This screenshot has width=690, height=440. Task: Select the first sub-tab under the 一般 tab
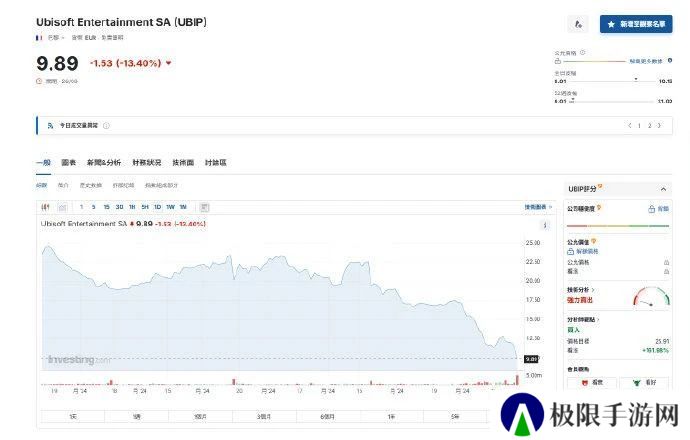[x=41, y=185]
